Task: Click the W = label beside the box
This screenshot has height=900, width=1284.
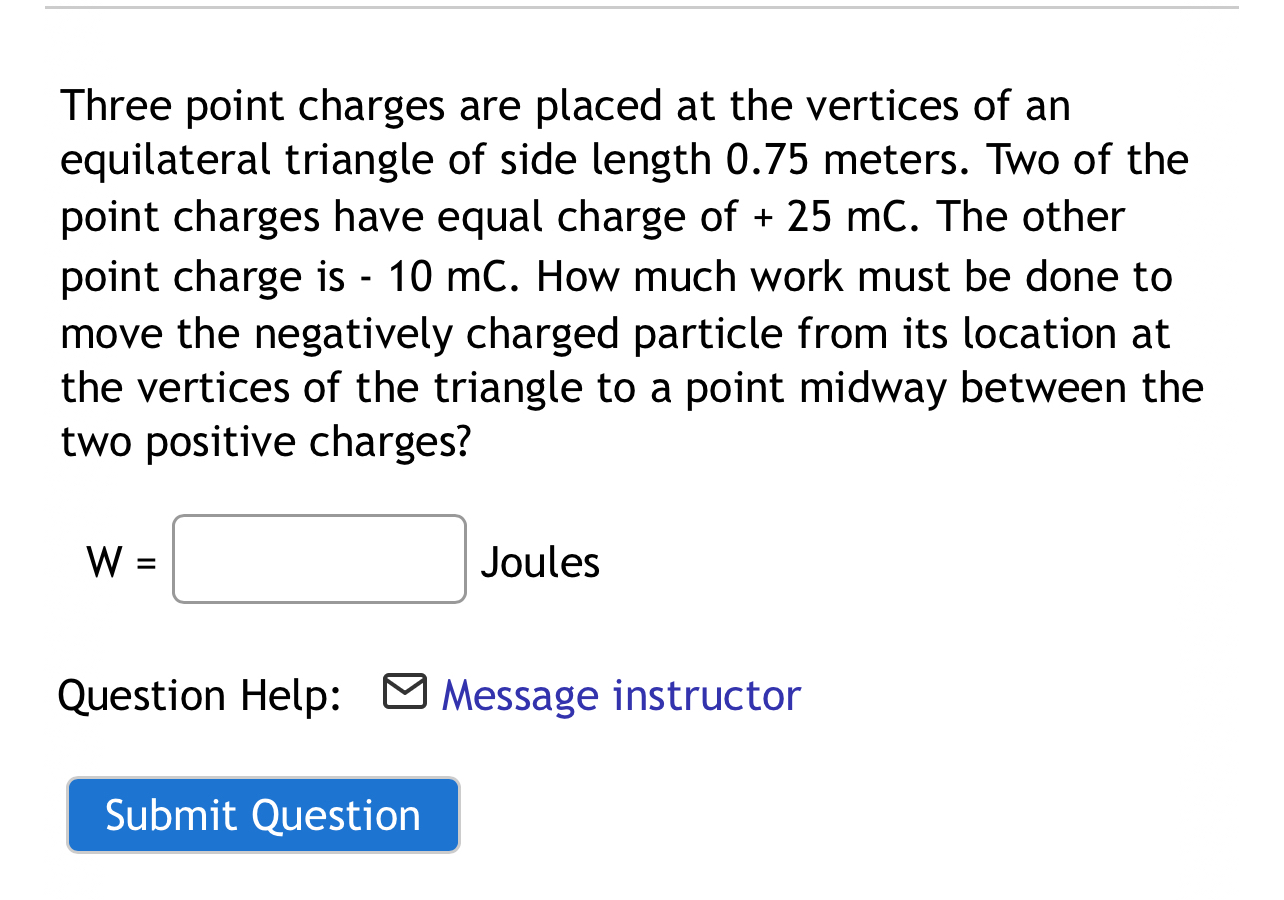Action: 121,560
